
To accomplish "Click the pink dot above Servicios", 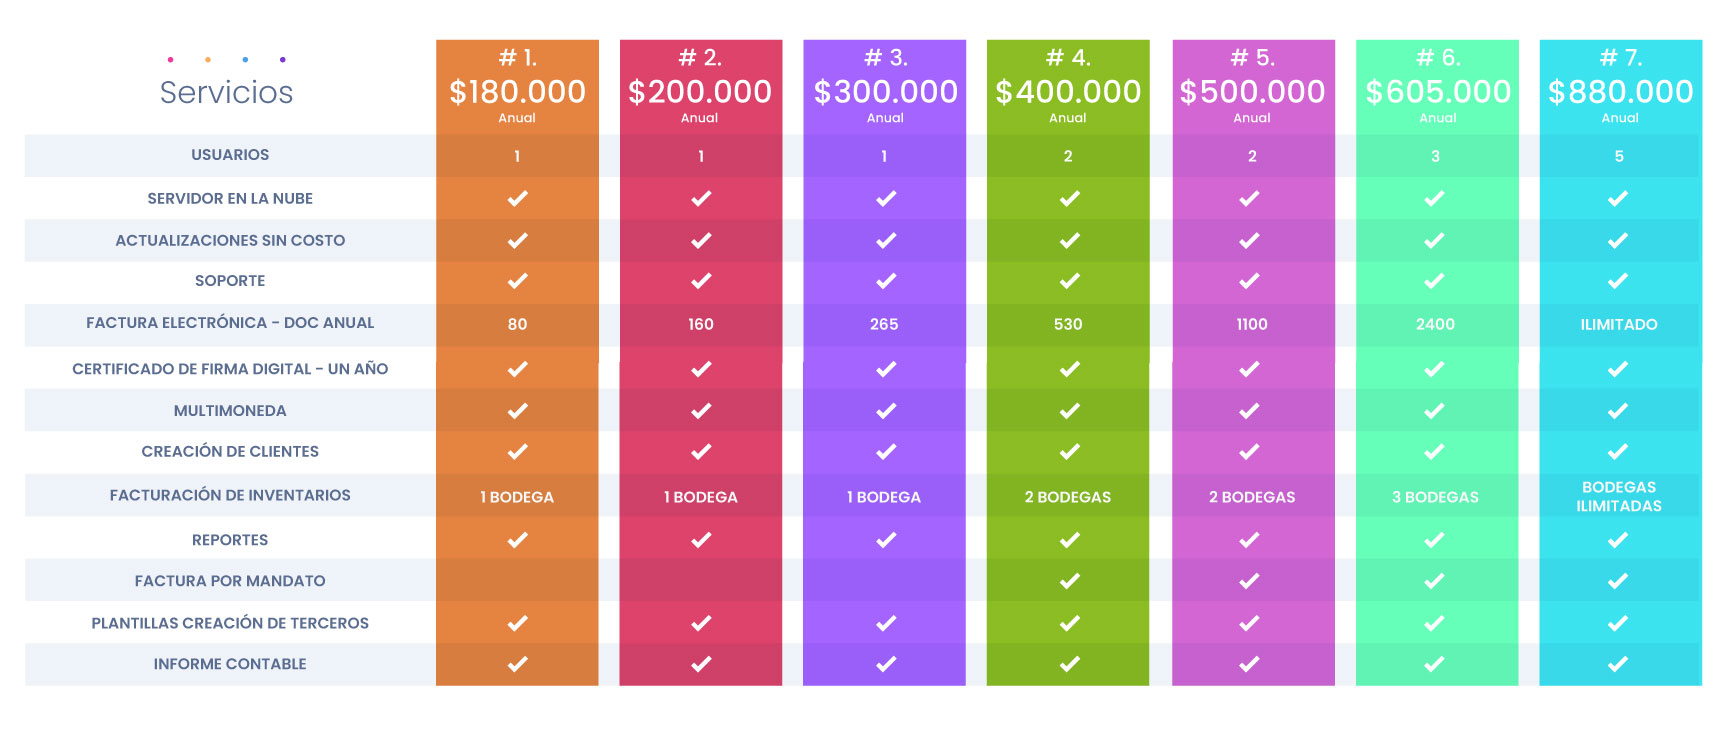I will pyautogui.click(x=171, y=59).
